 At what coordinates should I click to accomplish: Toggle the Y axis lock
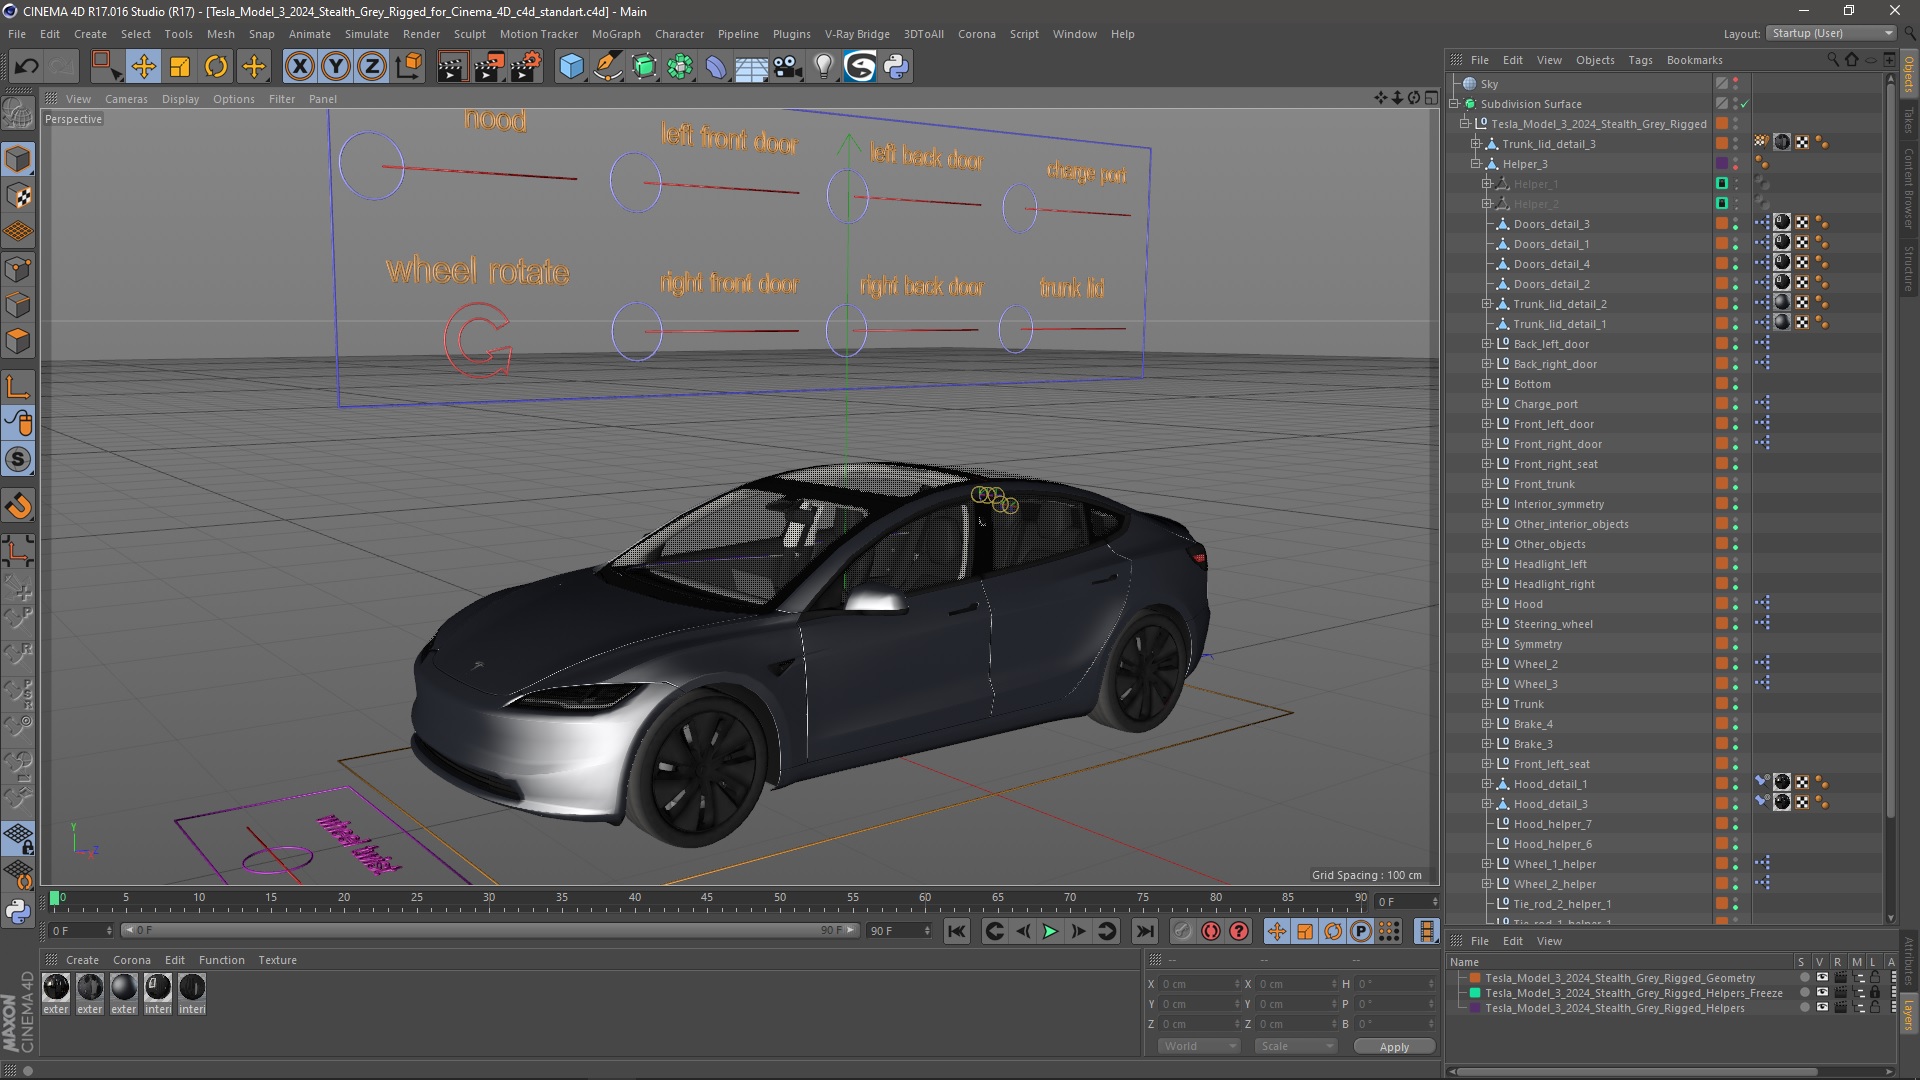point(336,67)
